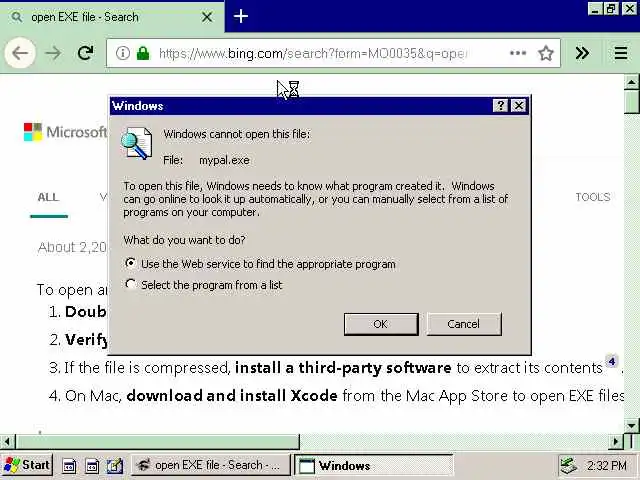Bookmark this page with star icon
The width and height of the screenshot is (640, 480).
(546, 53)
